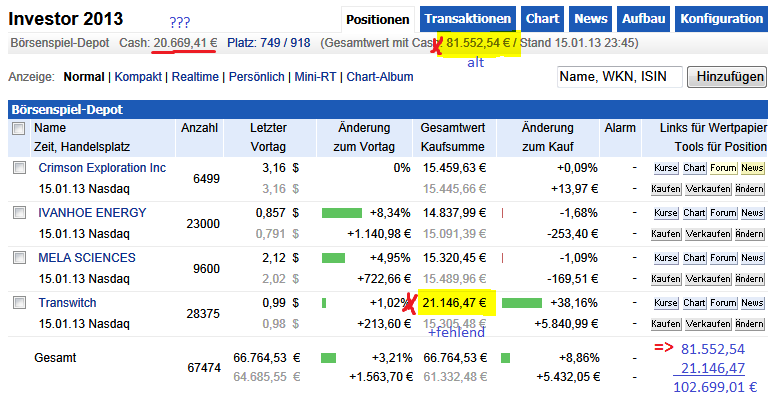This screenshot has height=399, width=774.
Task: Click Forum button for MELA SCIENCES
Action: pos(723,258)
